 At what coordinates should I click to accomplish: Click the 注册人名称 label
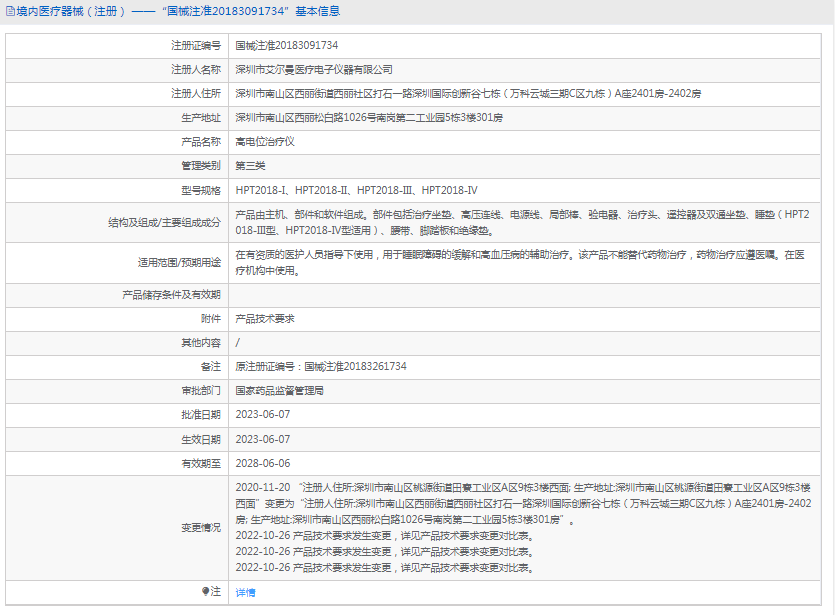pyautogui.click(x=195, y=69)
